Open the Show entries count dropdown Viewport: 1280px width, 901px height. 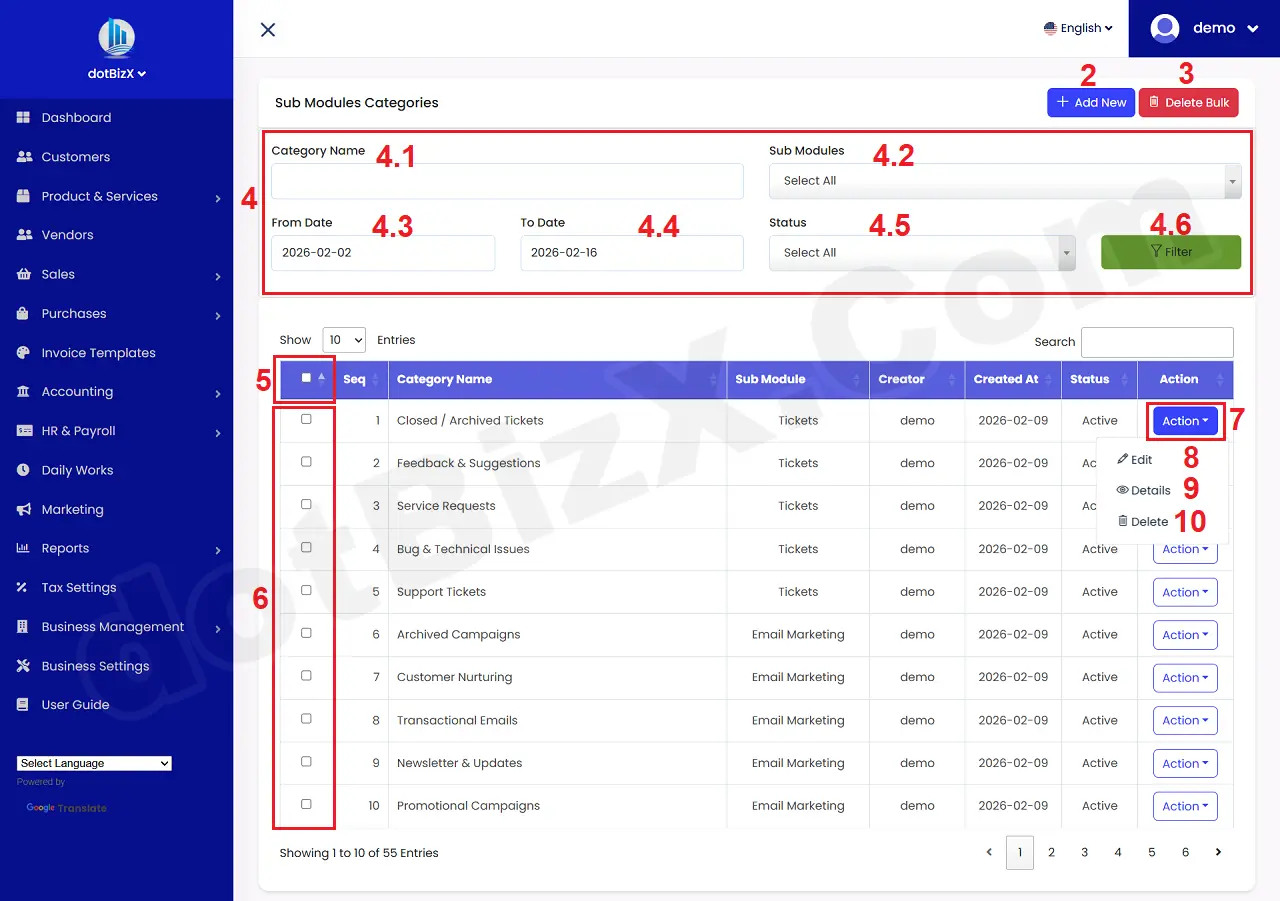click(344, 340)
